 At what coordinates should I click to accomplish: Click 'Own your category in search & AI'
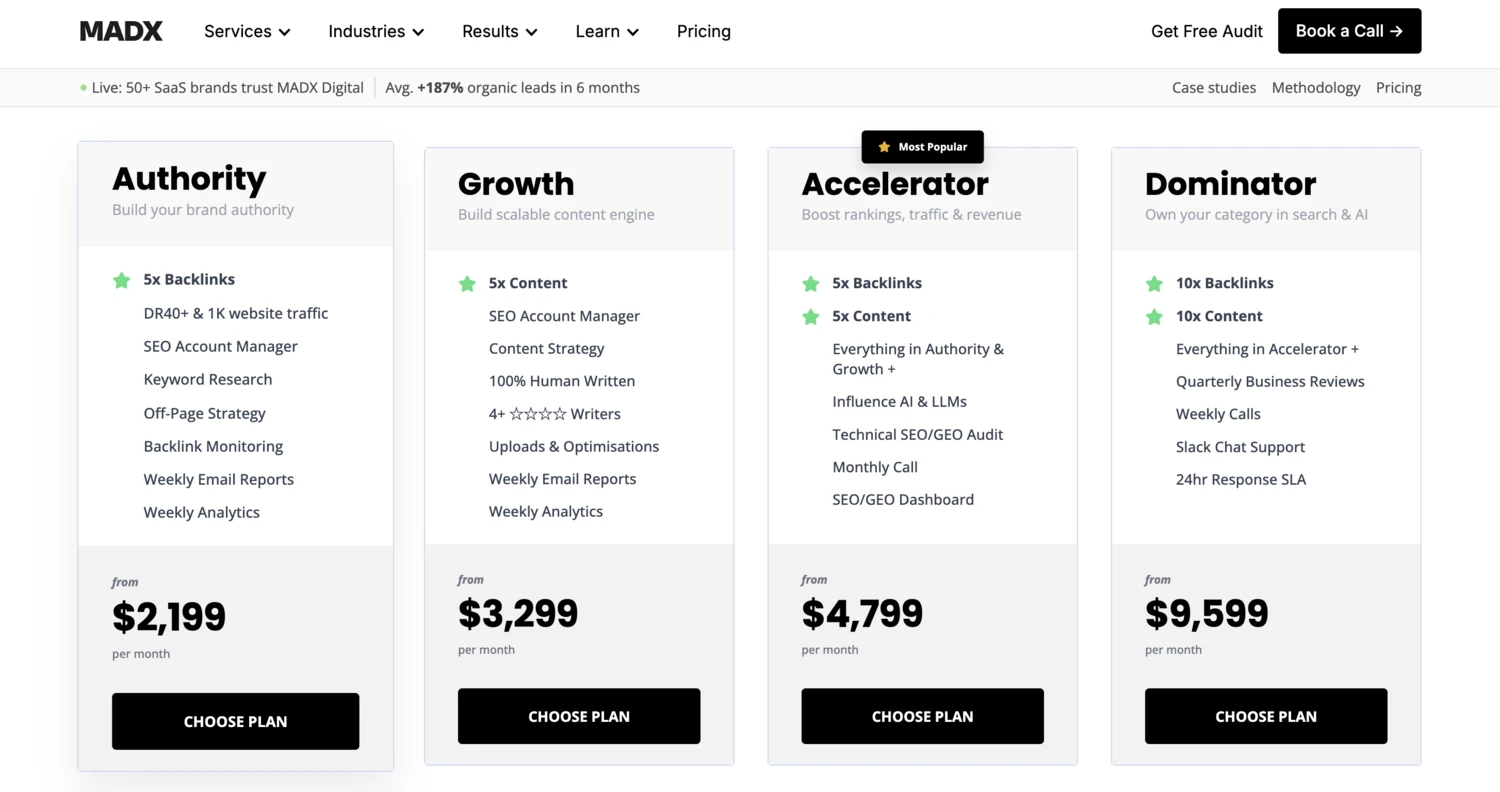tap(1256, 214)
